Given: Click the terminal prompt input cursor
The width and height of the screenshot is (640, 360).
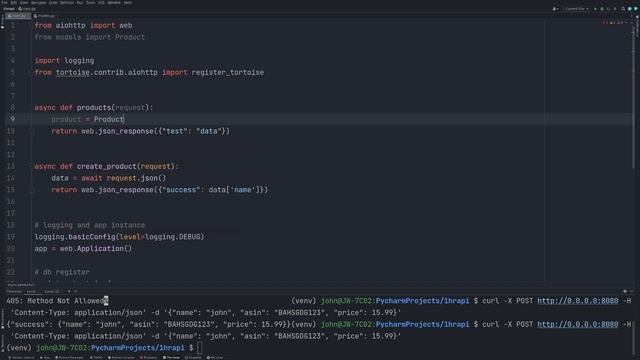Looking at the screenshot, I should tap(200, 348).
